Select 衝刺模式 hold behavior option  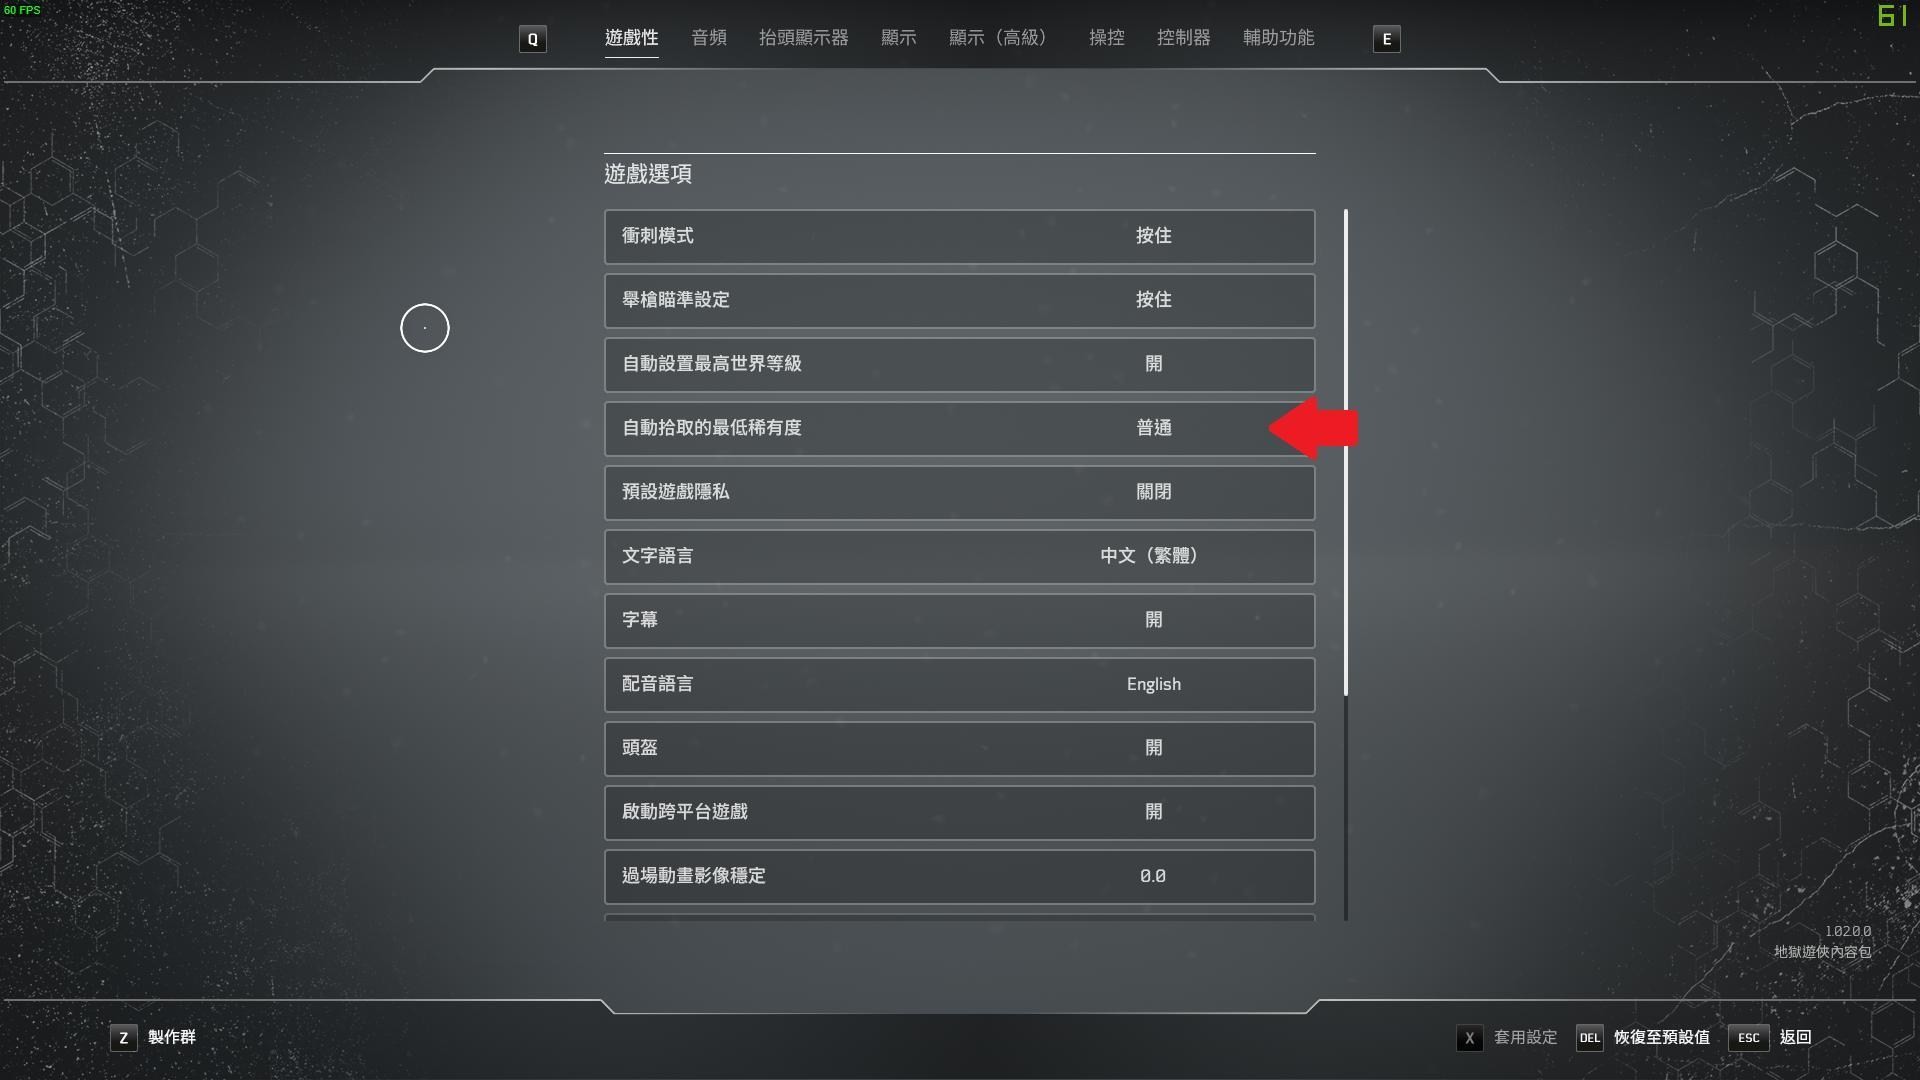click(1154, 235)
